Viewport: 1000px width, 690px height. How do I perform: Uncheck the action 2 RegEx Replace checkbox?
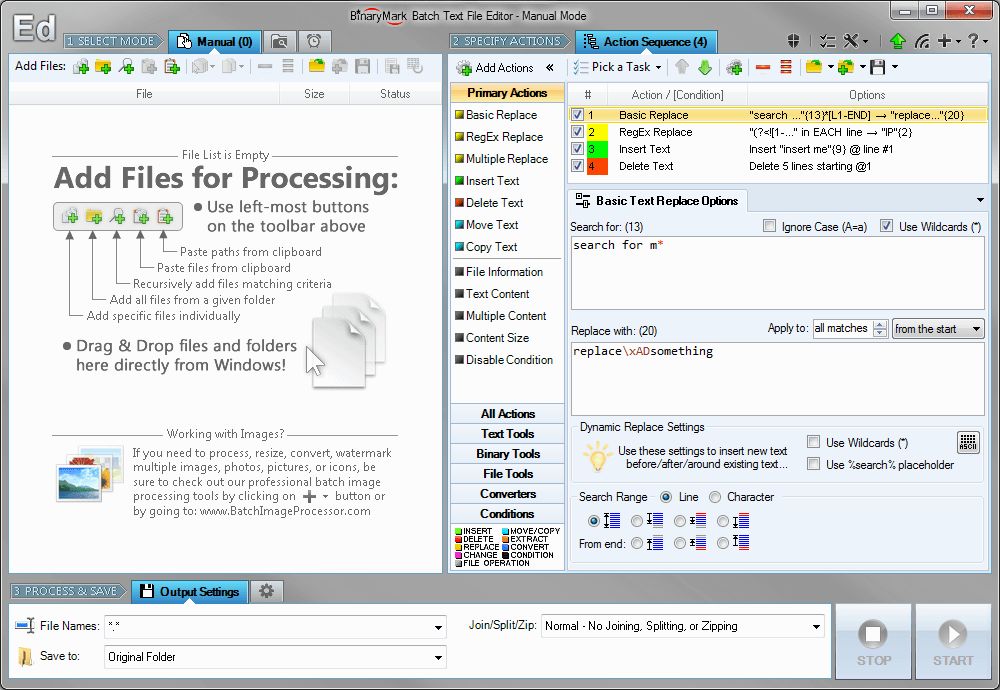577,132
